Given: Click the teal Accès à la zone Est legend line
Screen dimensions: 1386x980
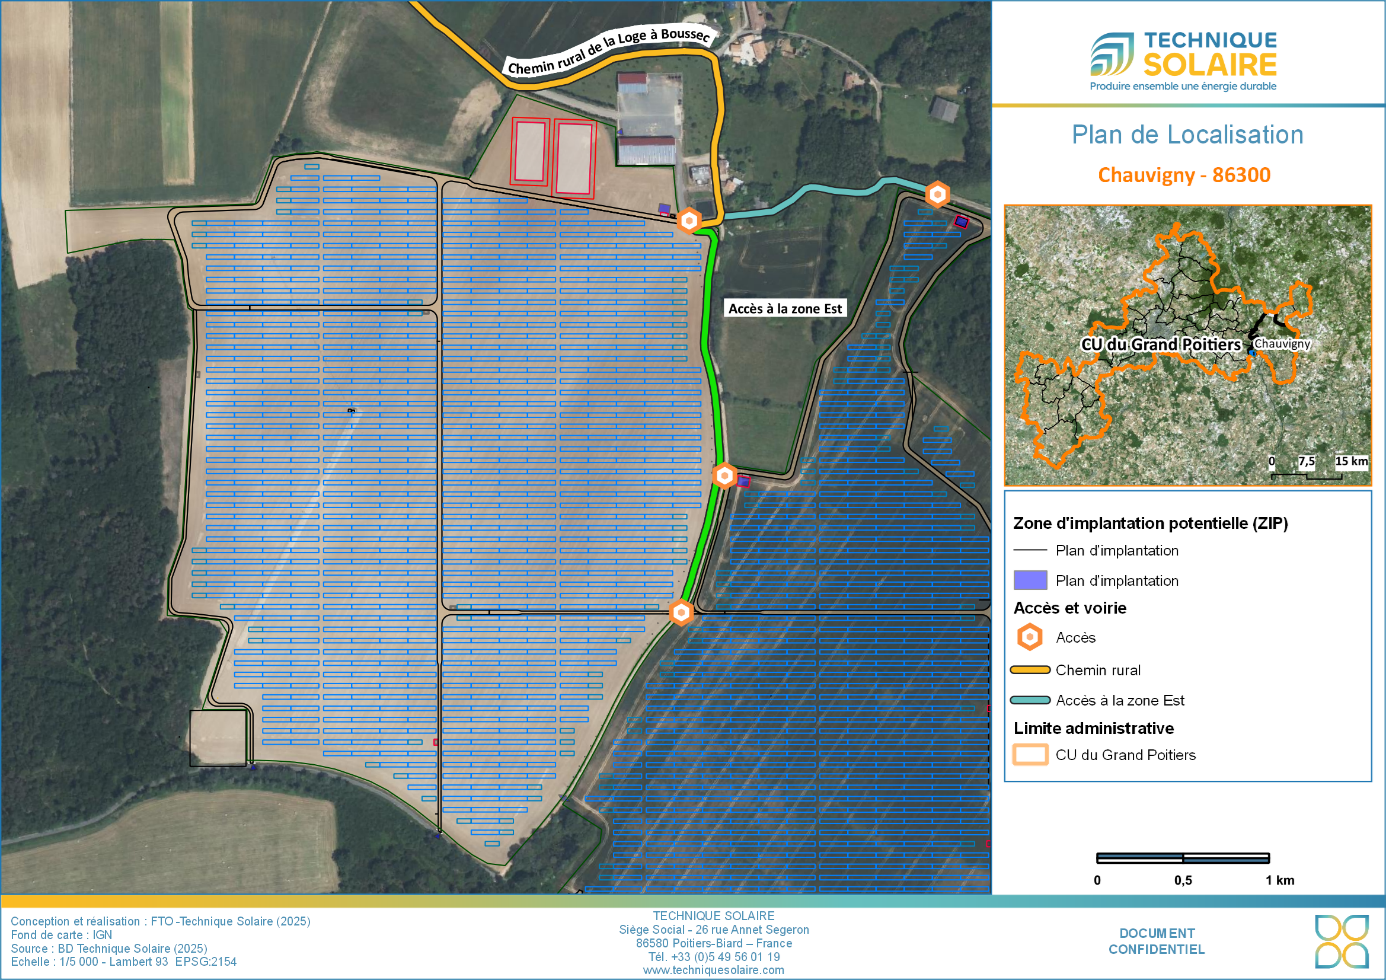Looking at the screenshot, I should [1030, 700].
